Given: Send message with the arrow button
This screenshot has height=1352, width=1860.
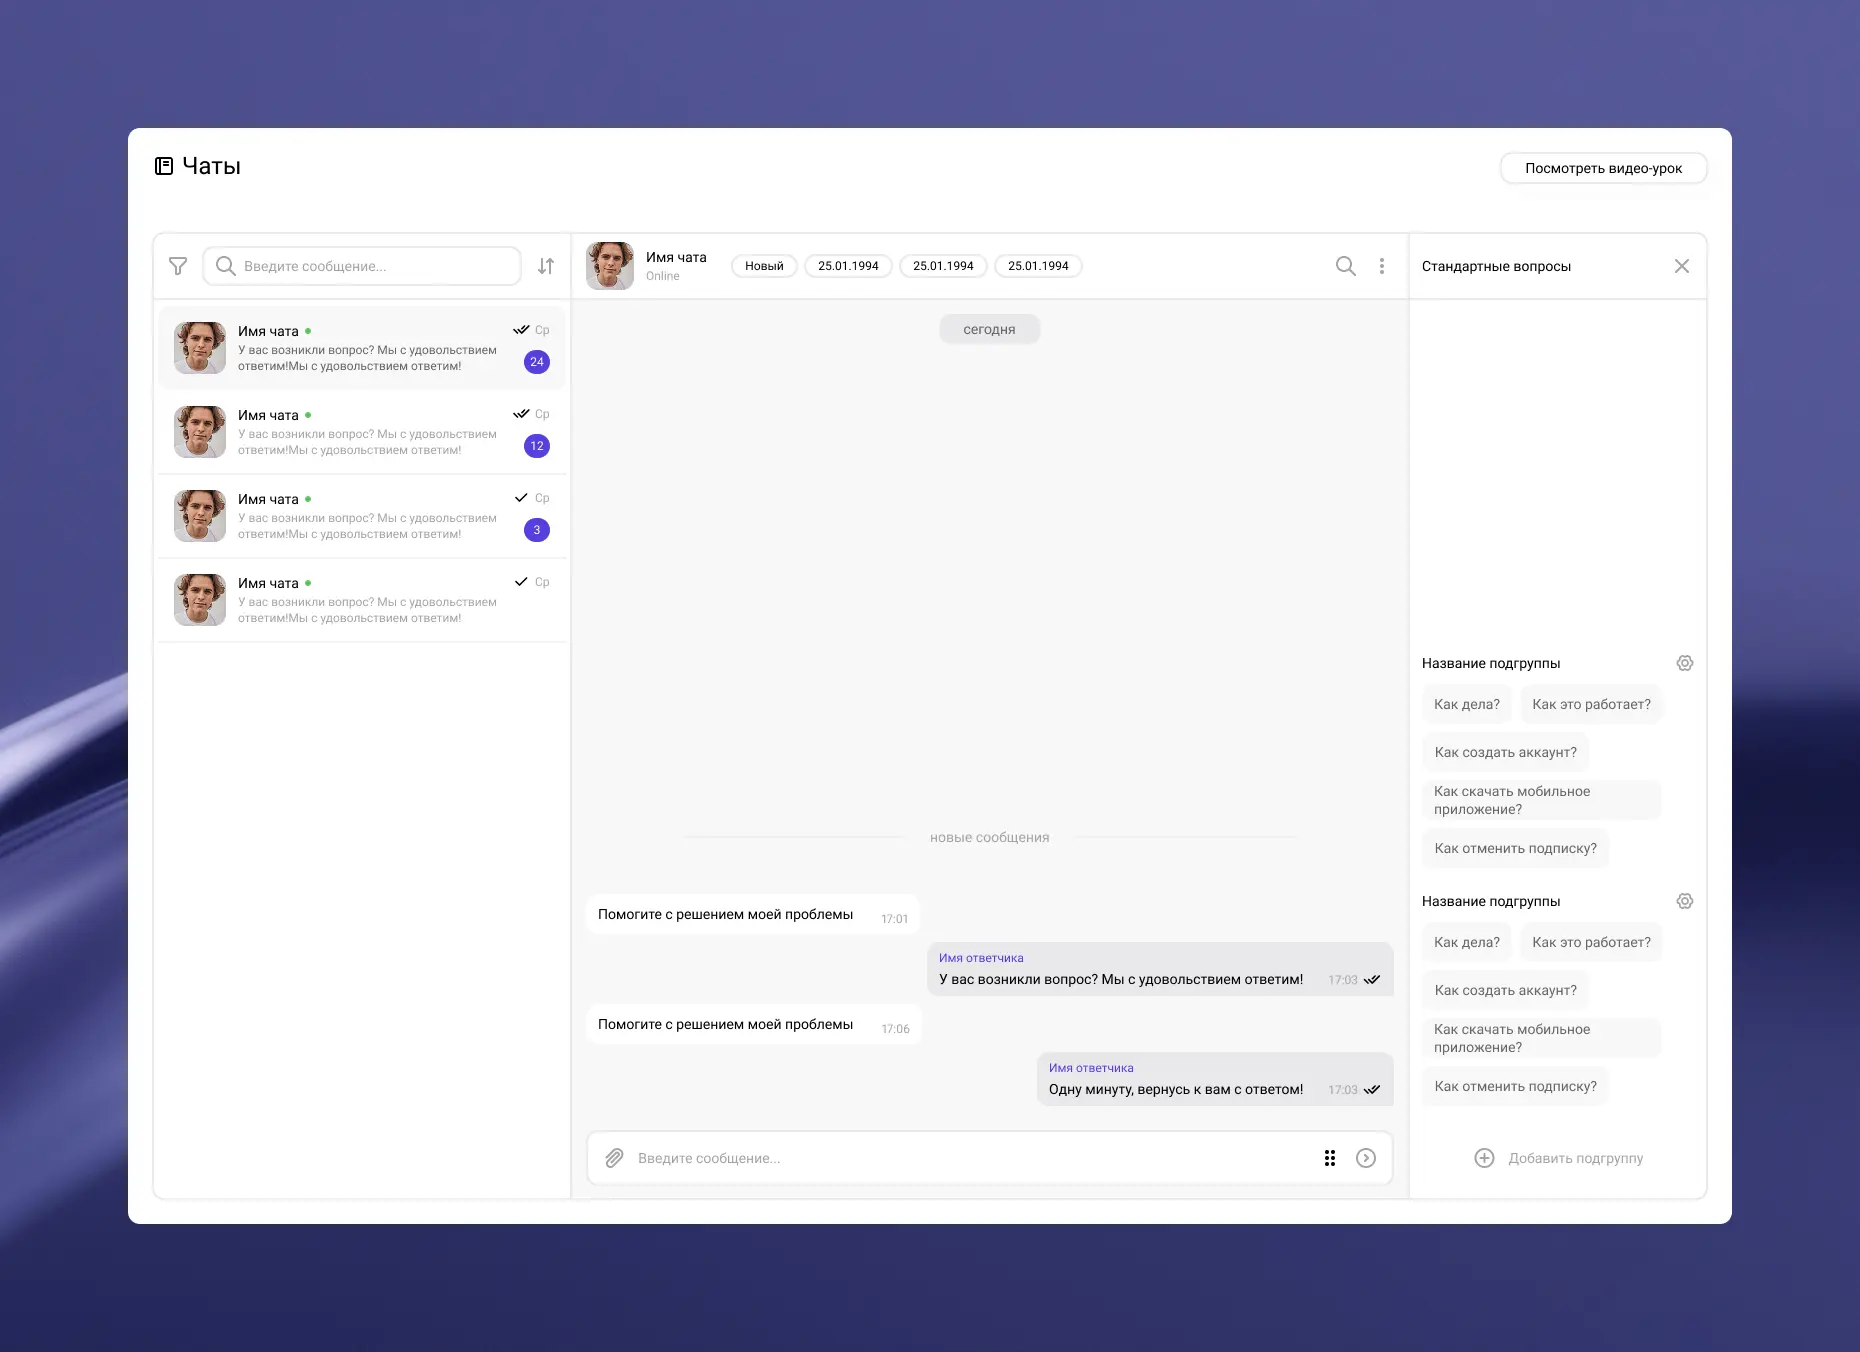Looking at the screenshot, I should click(1366, 1158).
